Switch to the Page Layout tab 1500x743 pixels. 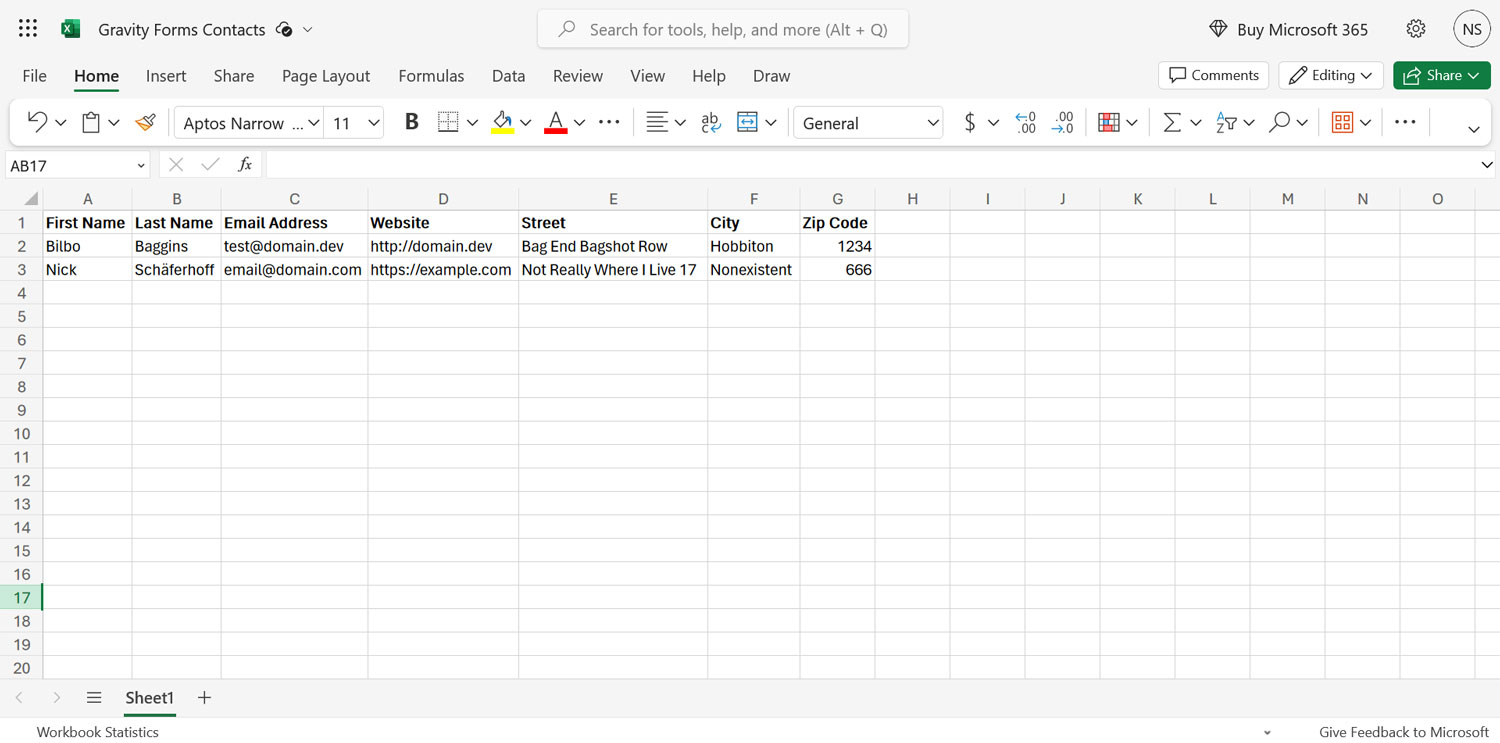pos(326,75)
